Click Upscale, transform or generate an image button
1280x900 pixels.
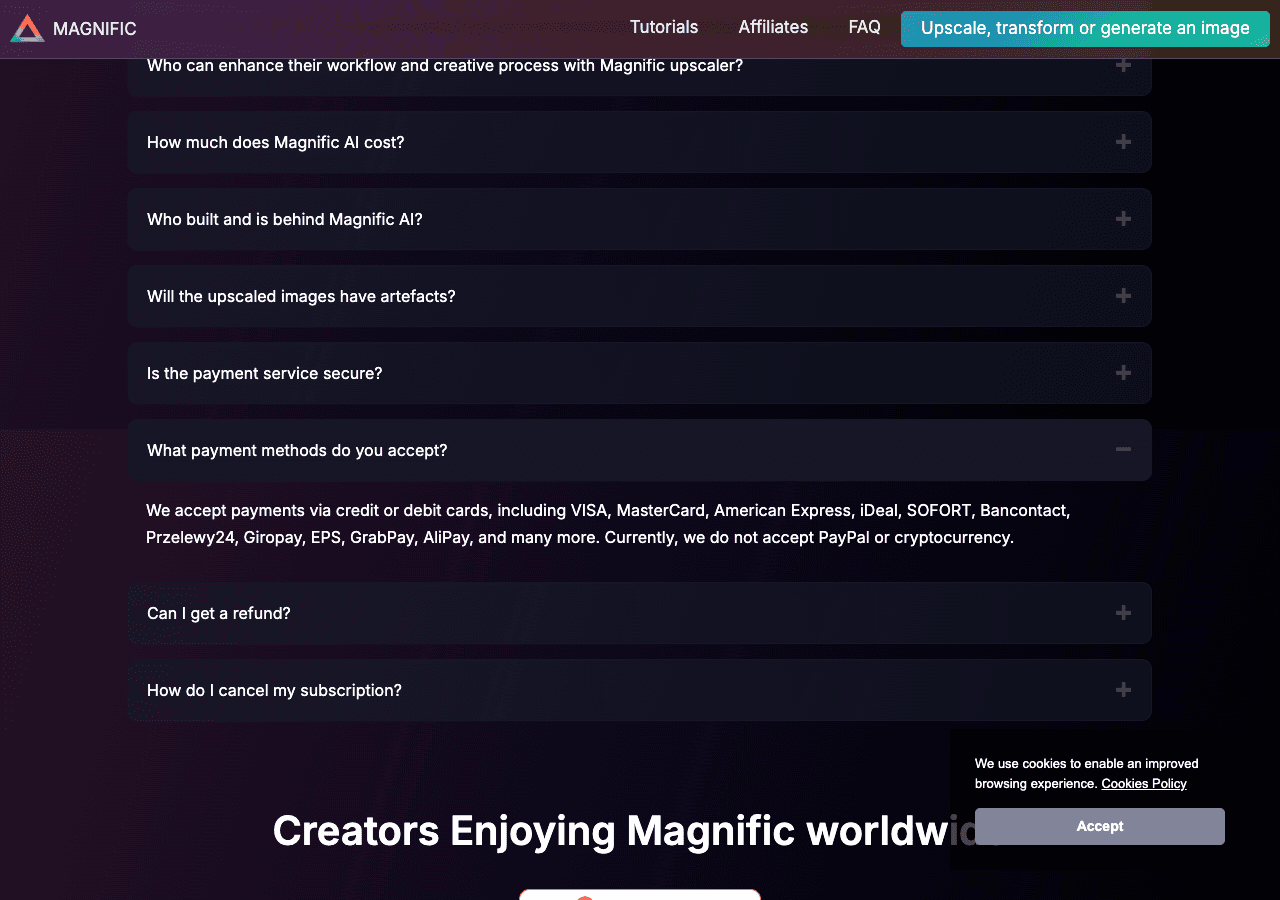[1085, 28]
